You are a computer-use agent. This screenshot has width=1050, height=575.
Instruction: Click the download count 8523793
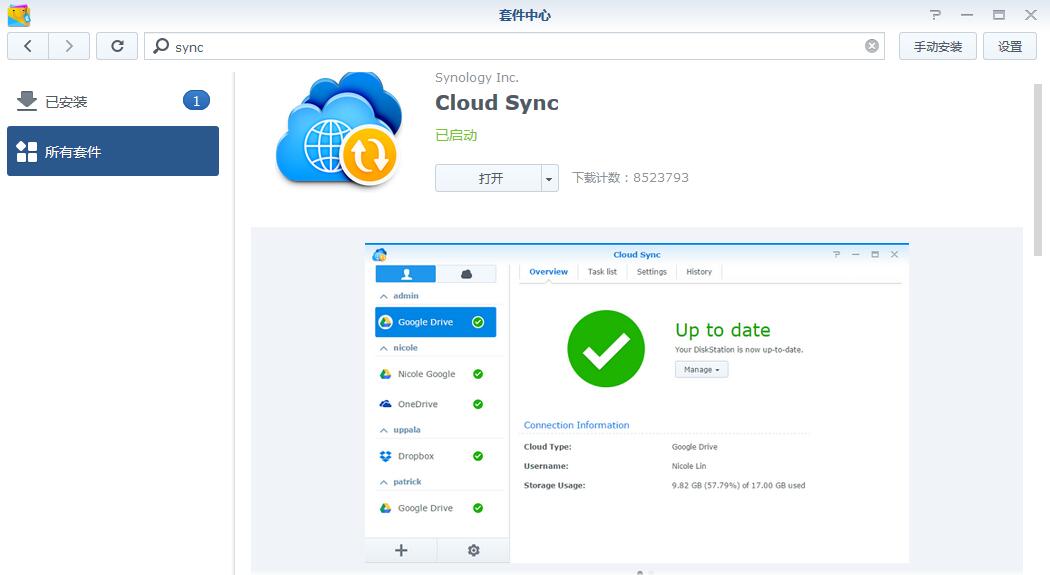click(x=660, y=177)
